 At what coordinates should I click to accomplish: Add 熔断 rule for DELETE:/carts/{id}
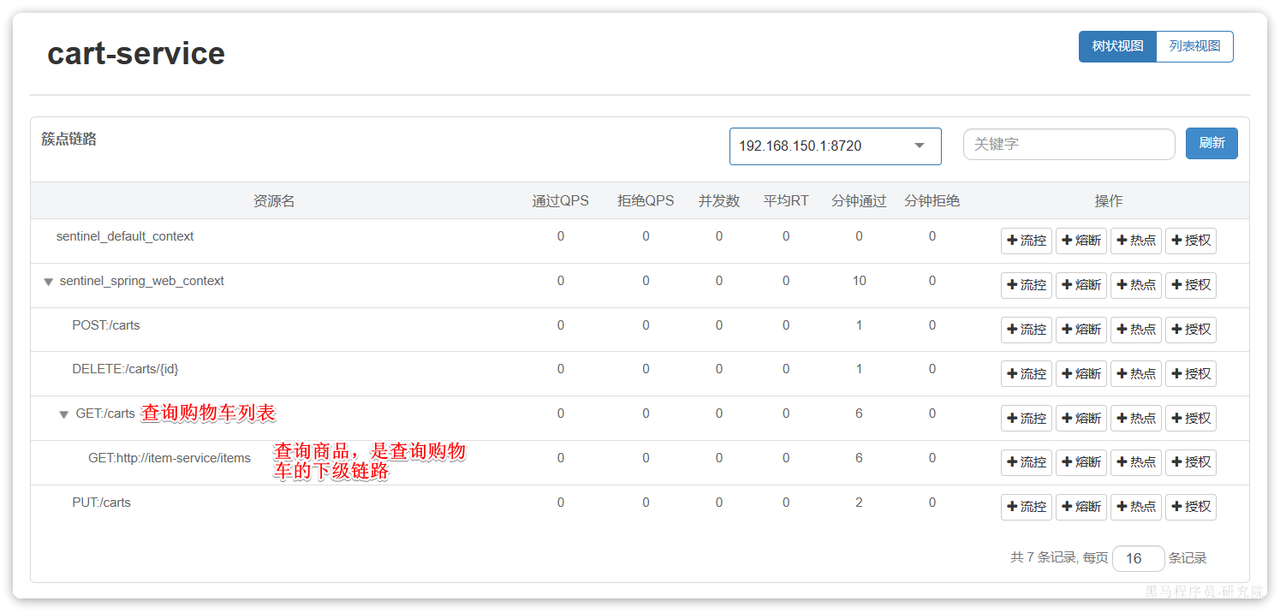(1081, 374)
